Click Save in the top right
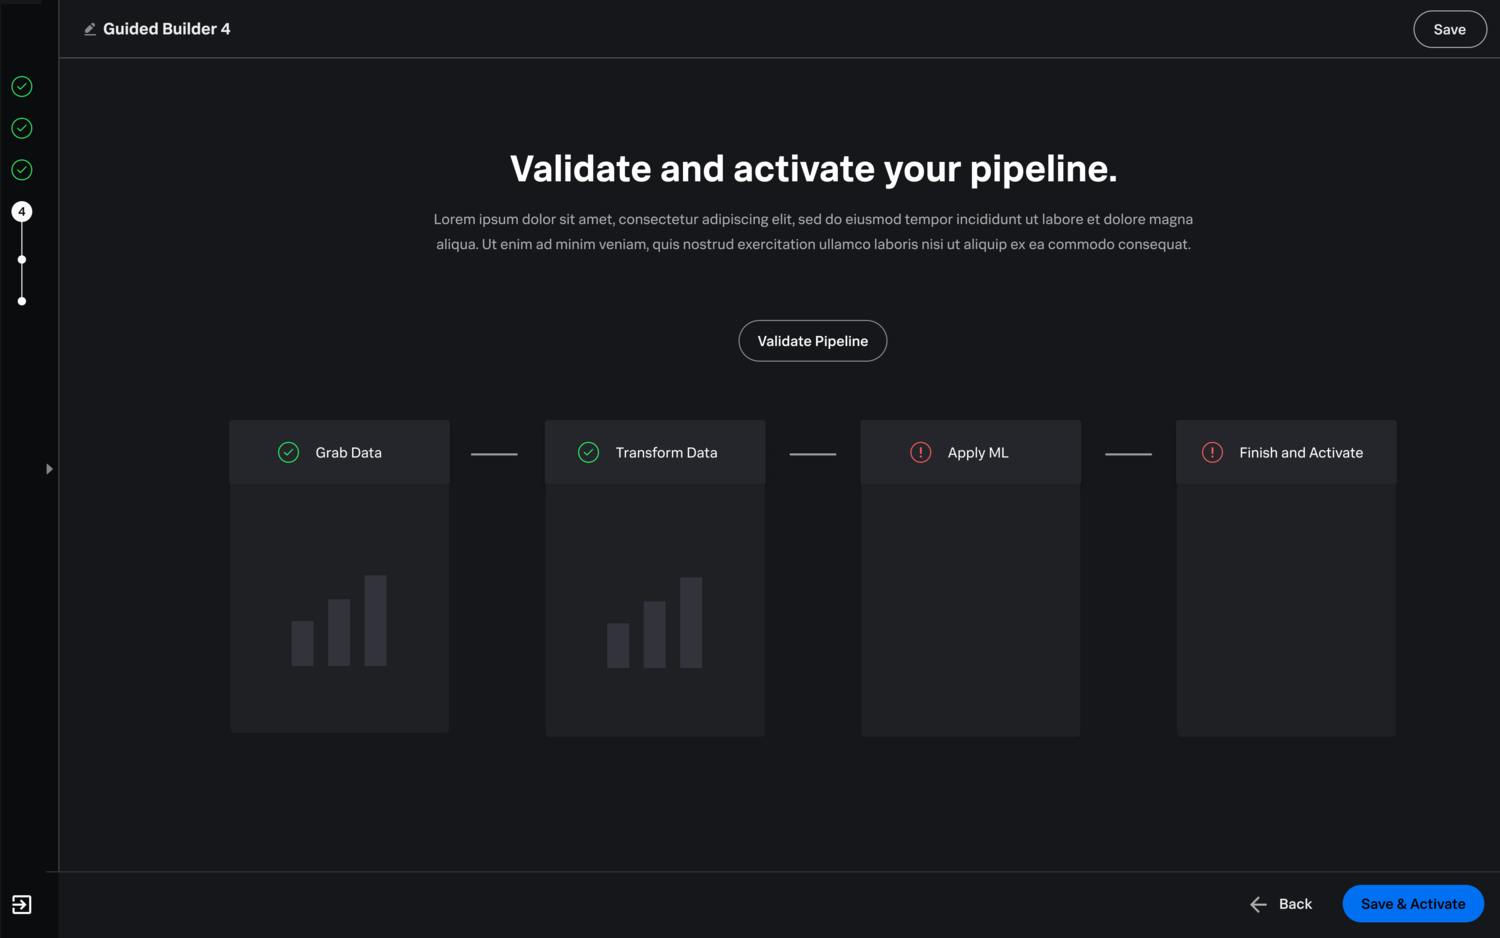1500x938 pixels. pos(1450,29)
